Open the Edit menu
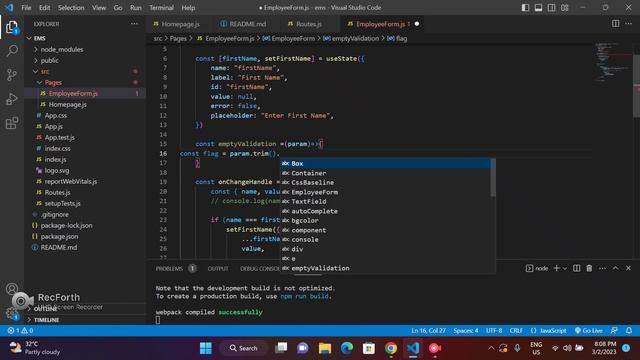 coord(44,7)
